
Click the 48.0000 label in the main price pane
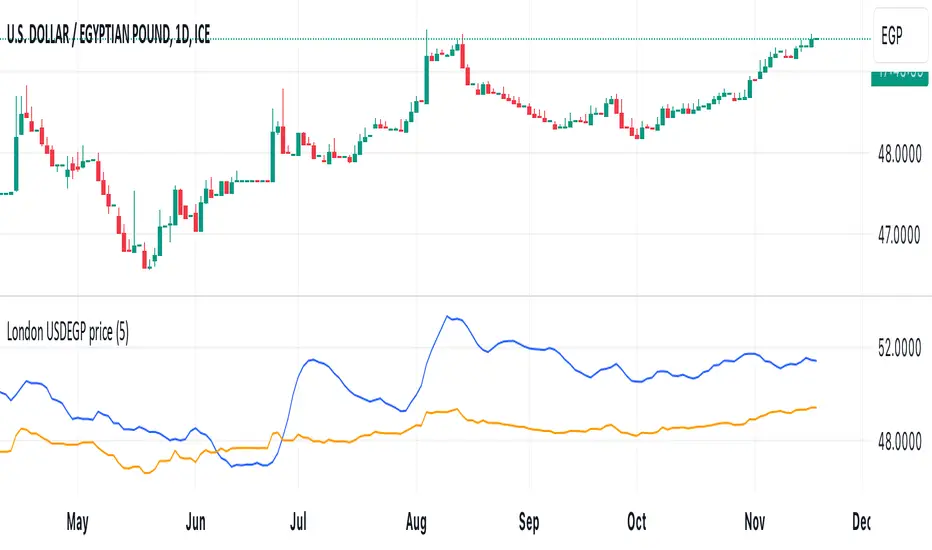(x=898, y=154)
